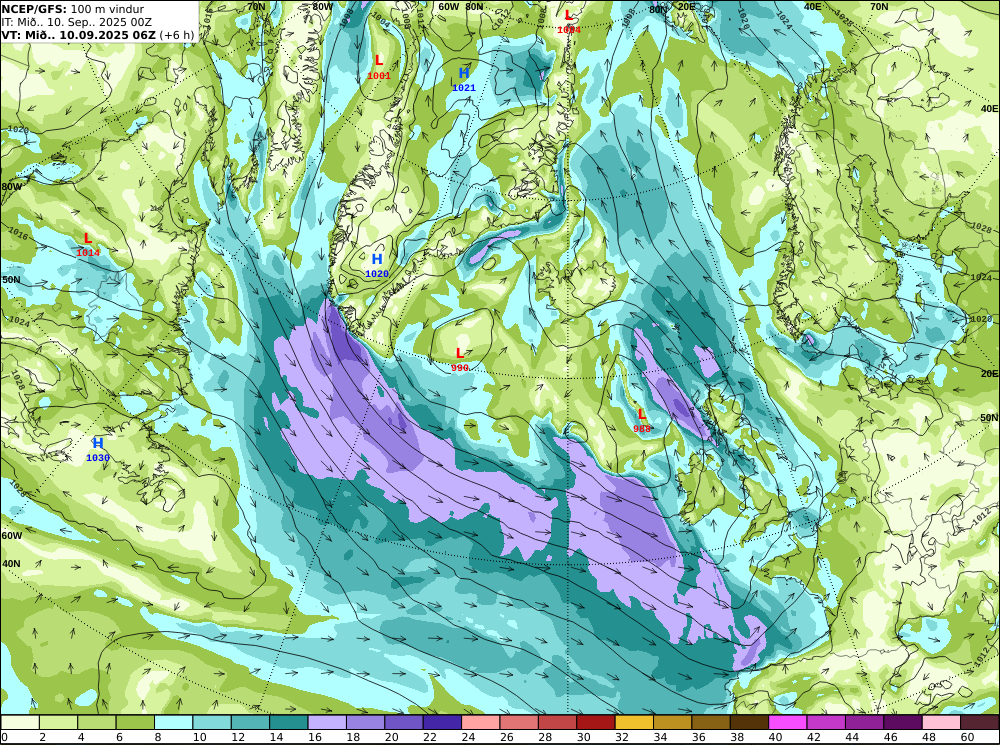The width and height of the screenshot is (1000, 745).
Task: Click the low pressure L marker 988
Action: (x=642, y=415)
